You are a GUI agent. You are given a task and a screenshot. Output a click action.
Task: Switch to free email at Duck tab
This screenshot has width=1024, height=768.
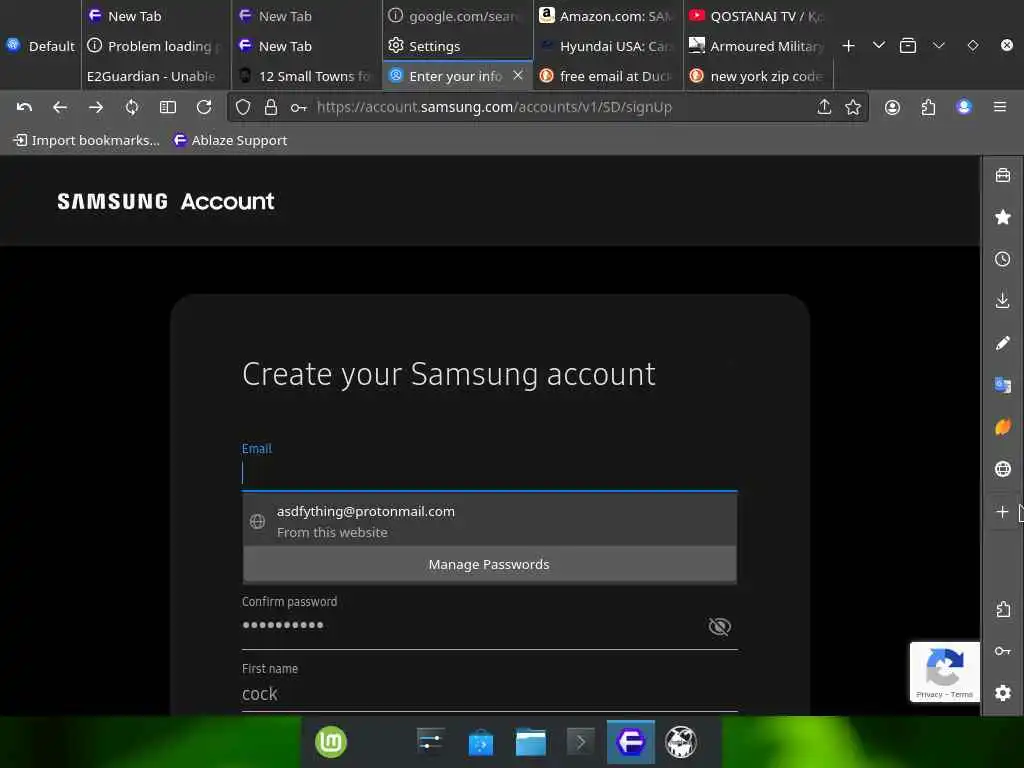[x=608, y=76]
